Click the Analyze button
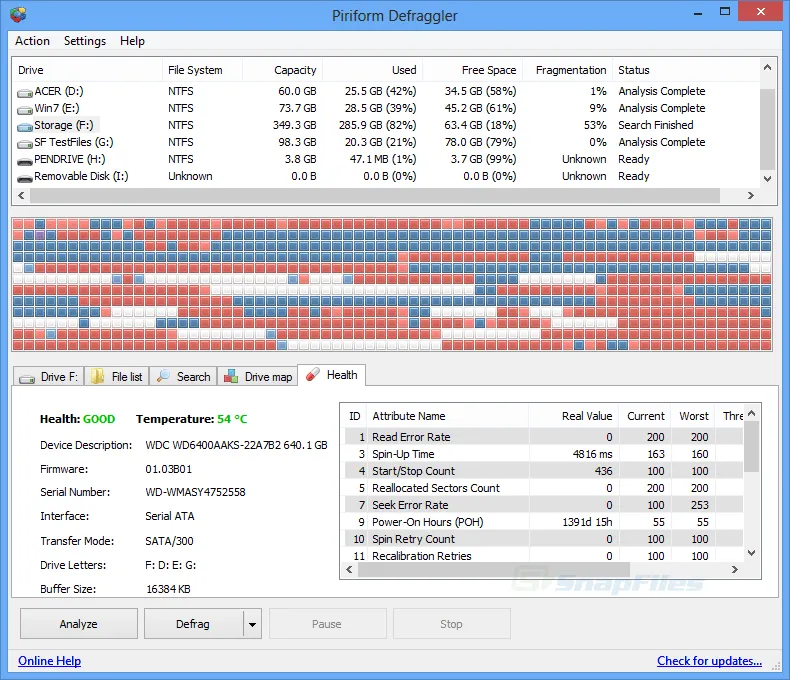The image size is (790, 680). tap(79, 624)
